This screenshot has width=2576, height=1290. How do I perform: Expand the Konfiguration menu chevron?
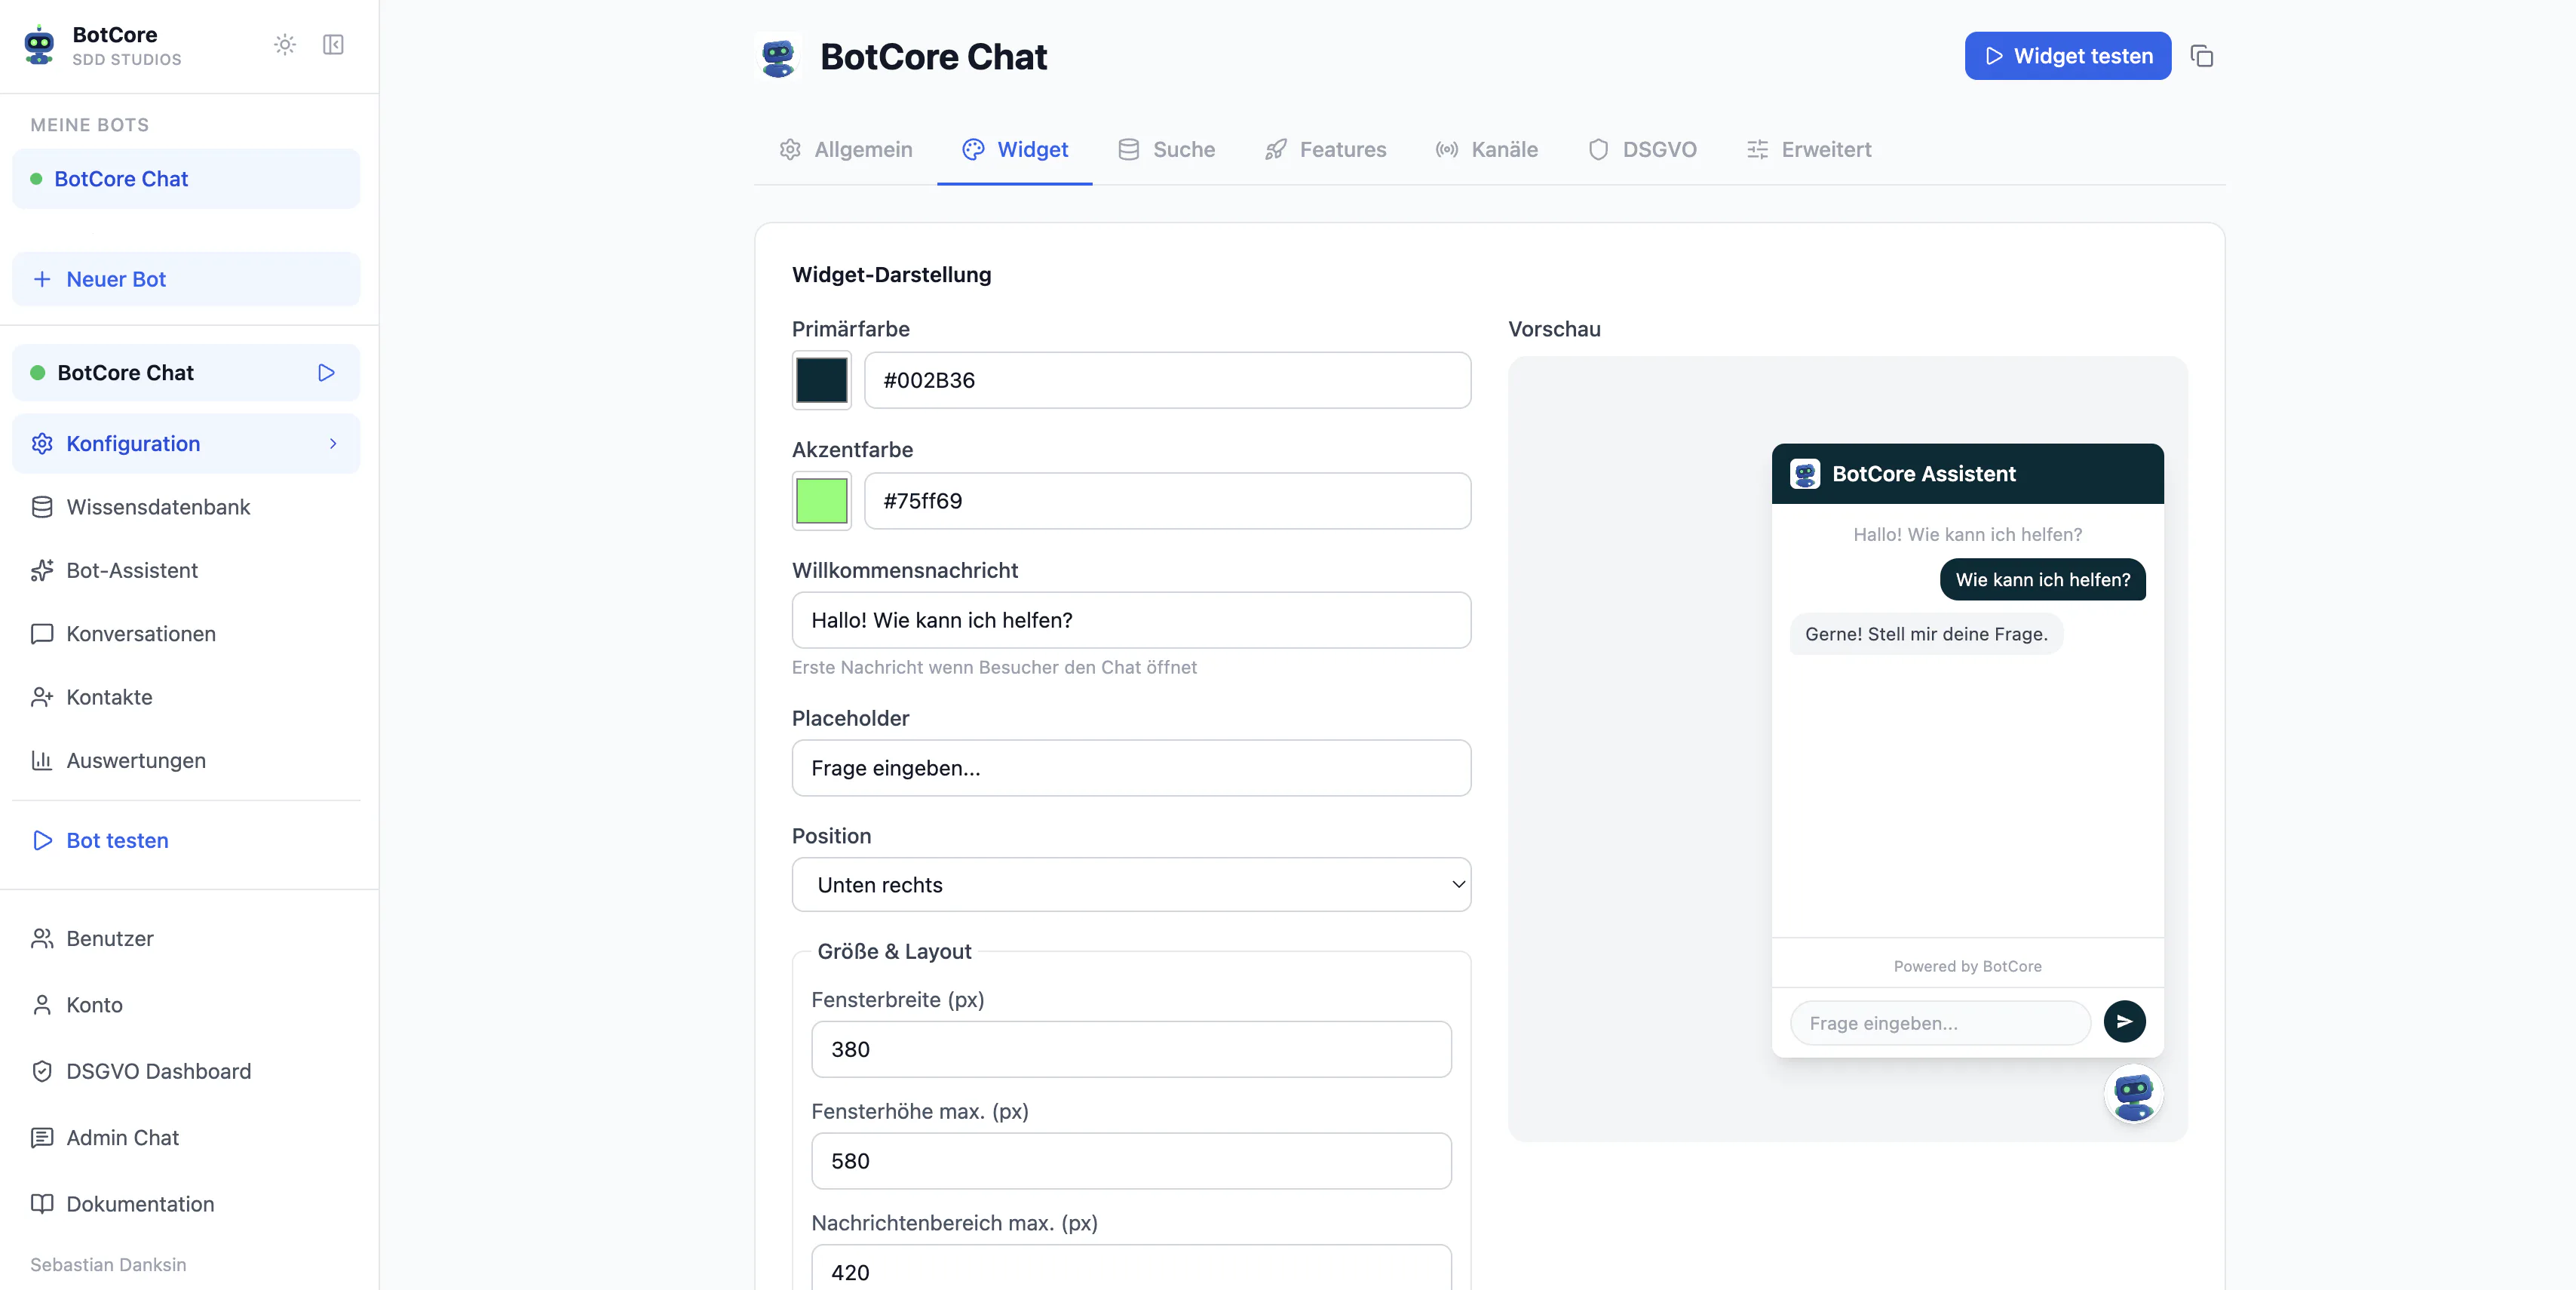click(x=333, y=444)
